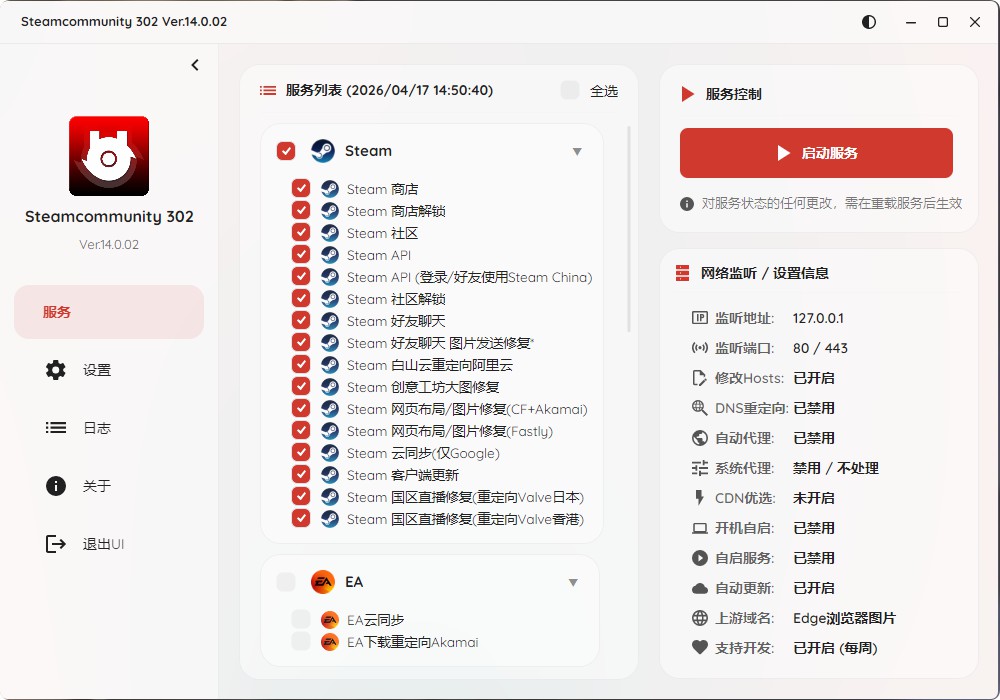Viewport: 1000px width, 700px height.
Task: Uncheck Steam 客户端更新 checkbox
Action: click(301, 474)
